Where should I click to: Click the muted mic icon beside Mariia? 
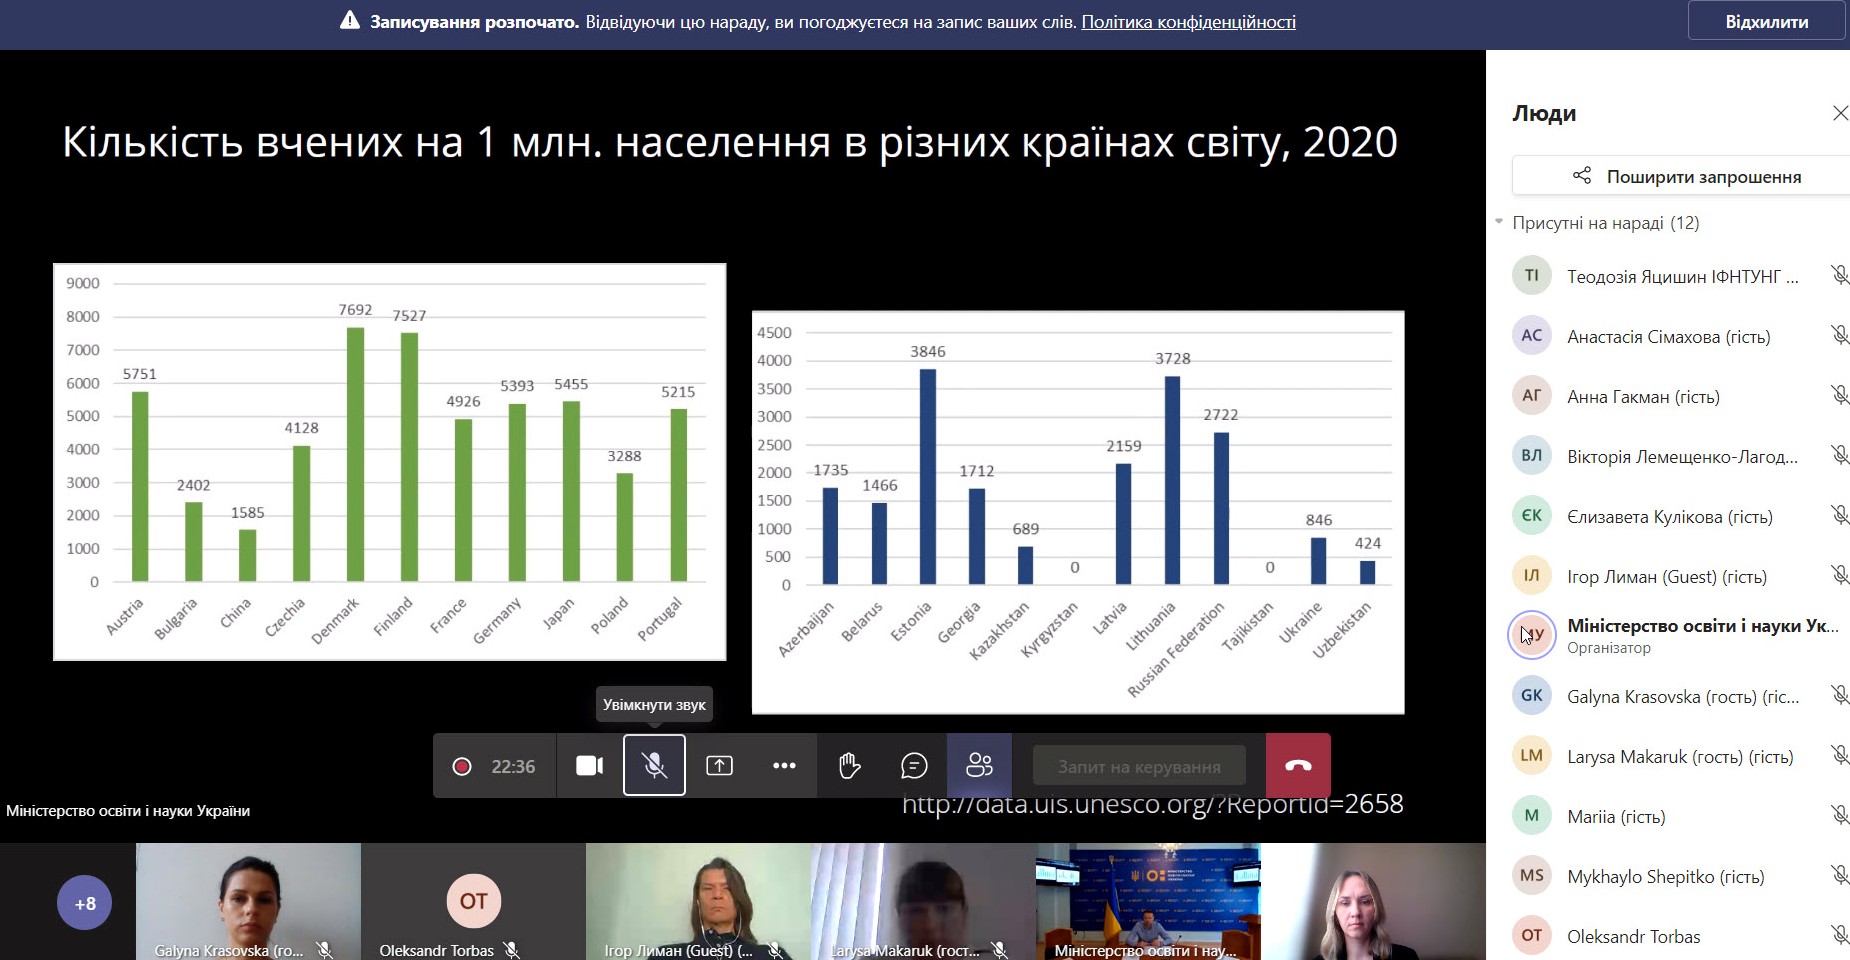click(1838, 816)
